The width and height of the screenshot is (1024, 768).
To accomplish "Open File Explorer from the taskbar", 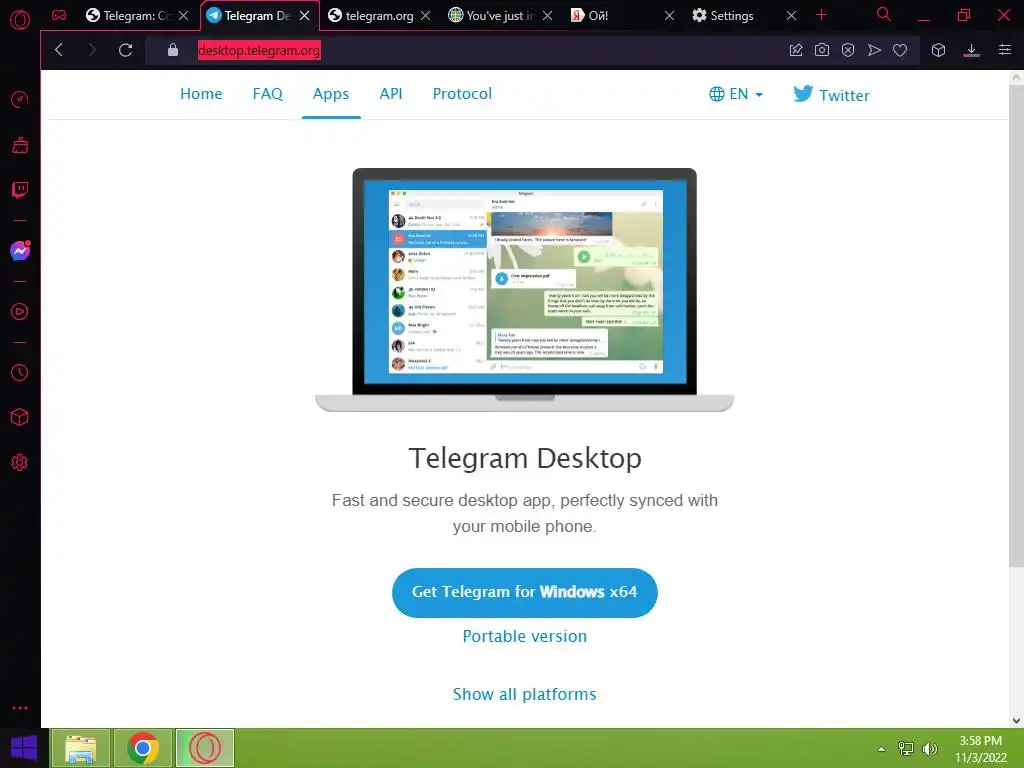I will (x=80, y=748).
